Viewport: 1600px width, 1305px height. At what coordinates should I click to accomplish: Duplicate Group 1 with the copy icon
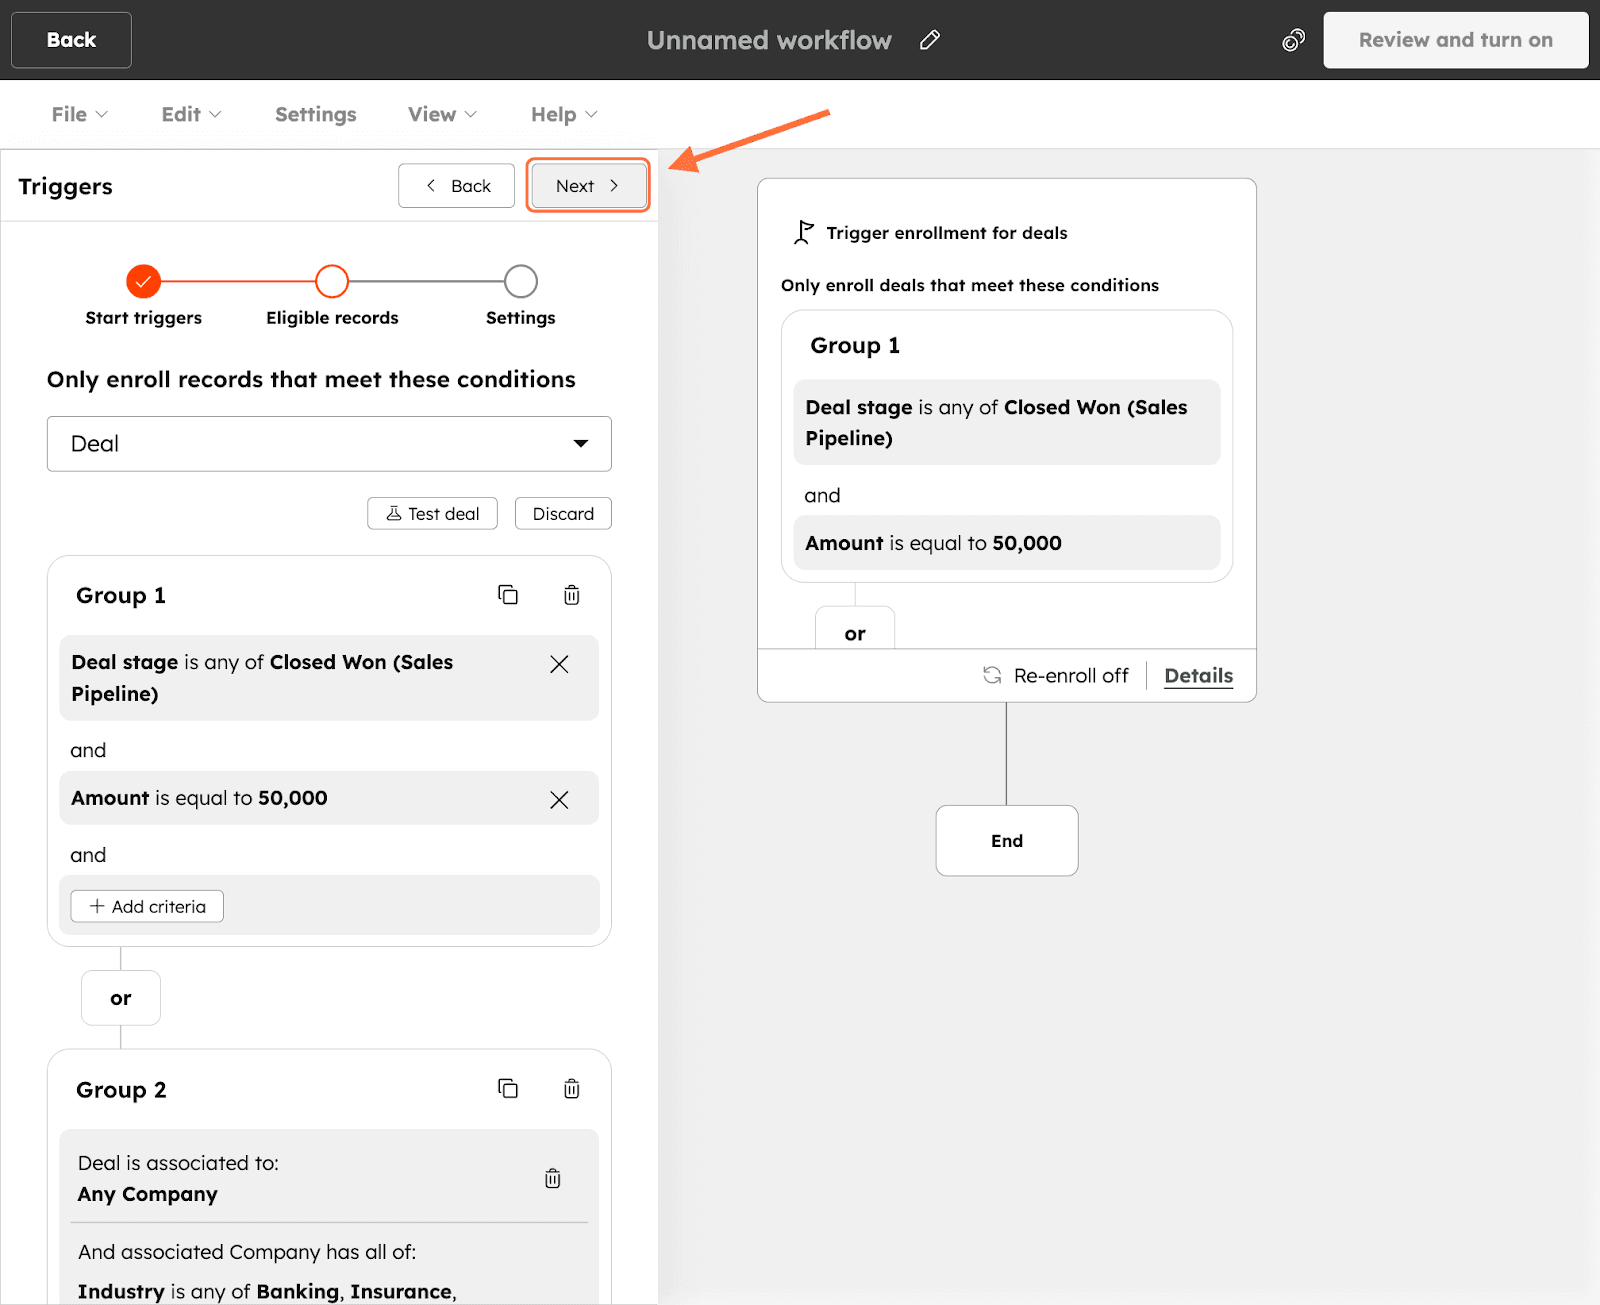click(x=508, y=595)
